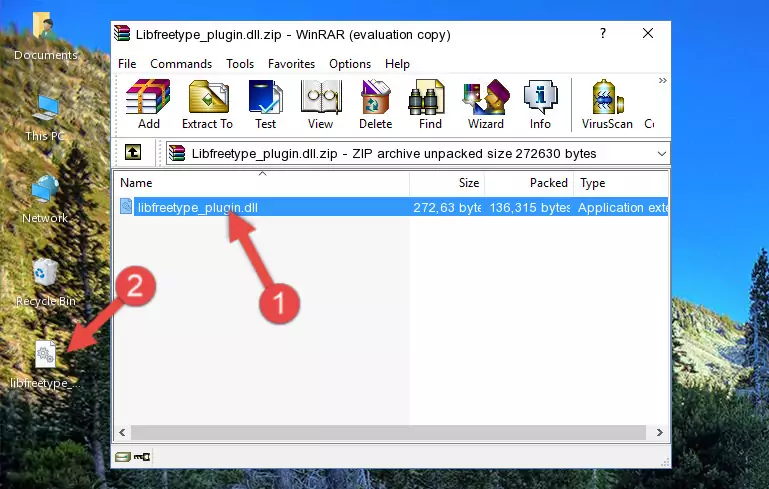
Task: Close the WinRAR window
Action: 648,33
